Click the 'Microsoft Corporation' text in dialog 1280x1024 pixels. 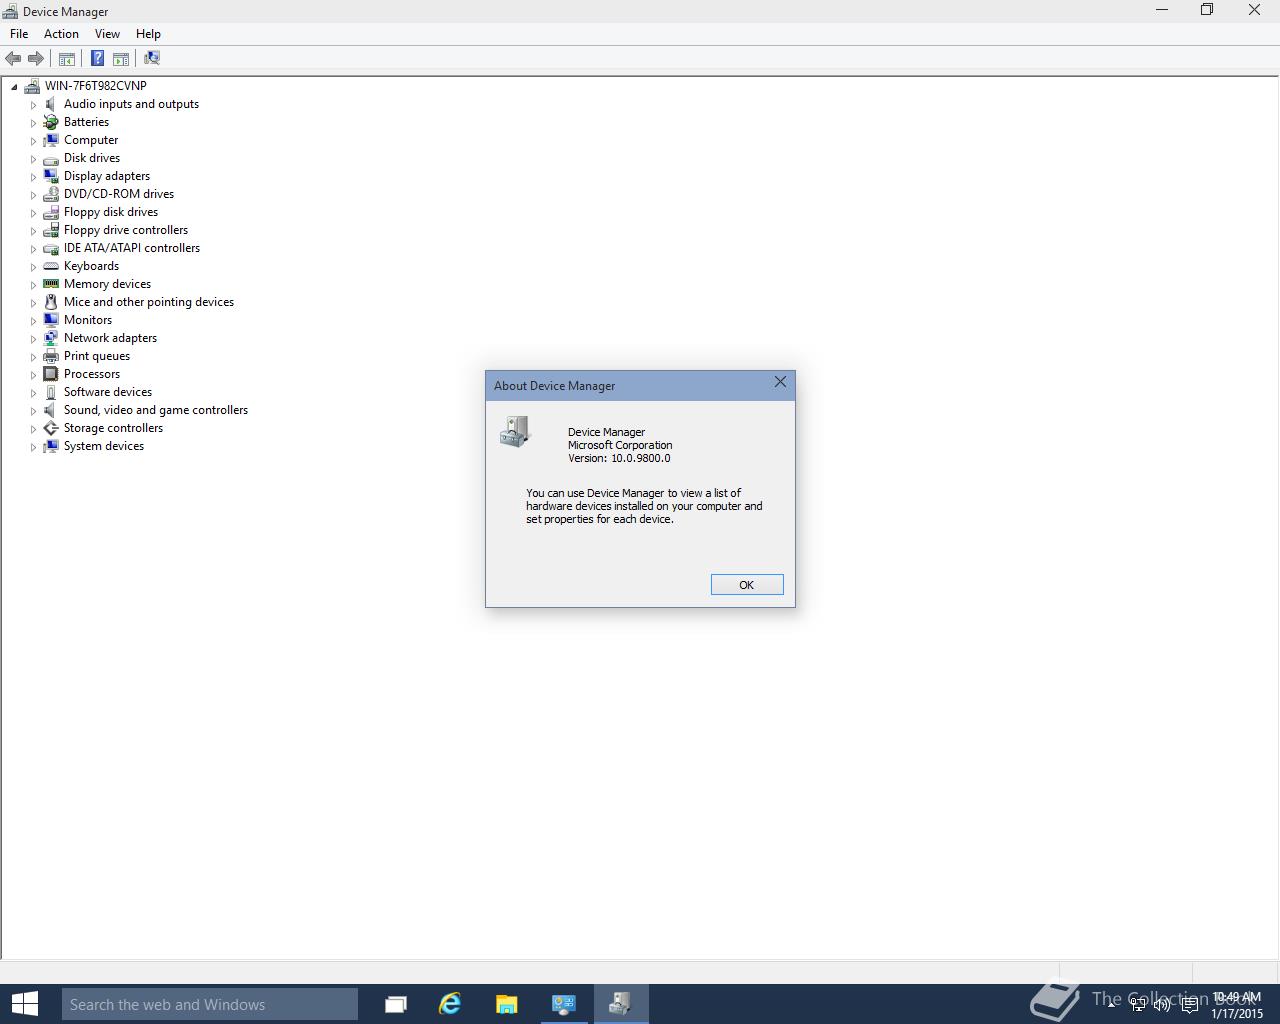[x=620, y=445]
